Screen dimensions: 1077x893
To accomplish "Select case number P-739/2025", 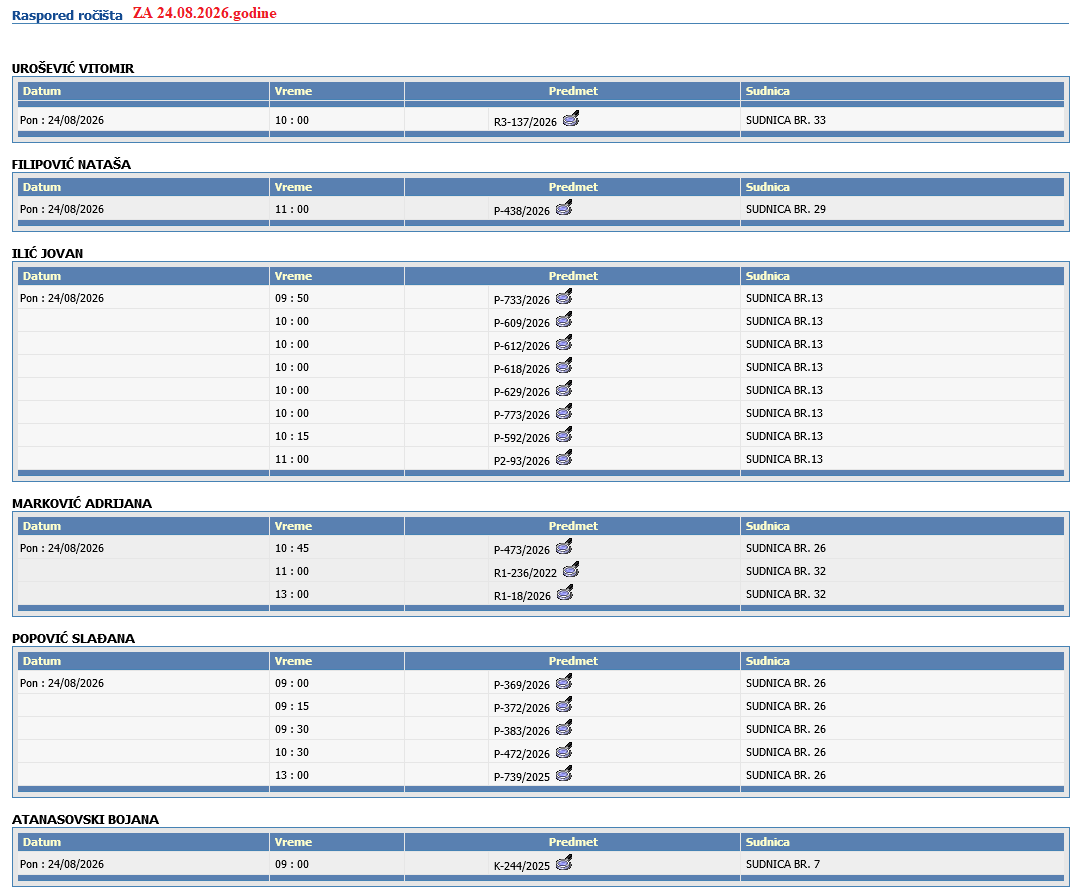I will click(x=521, y=777).
